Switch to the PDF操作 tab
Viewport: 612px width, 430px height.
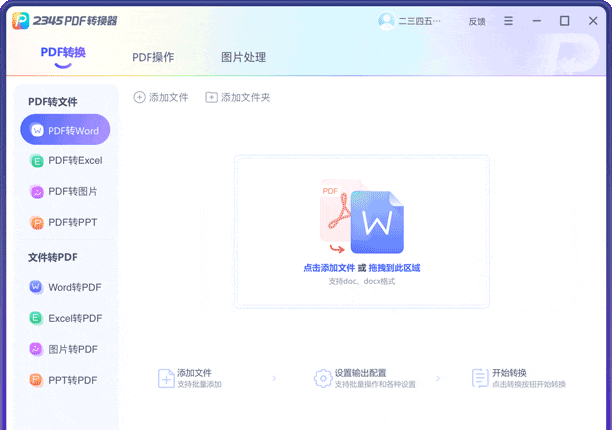(x=153, y=57)
